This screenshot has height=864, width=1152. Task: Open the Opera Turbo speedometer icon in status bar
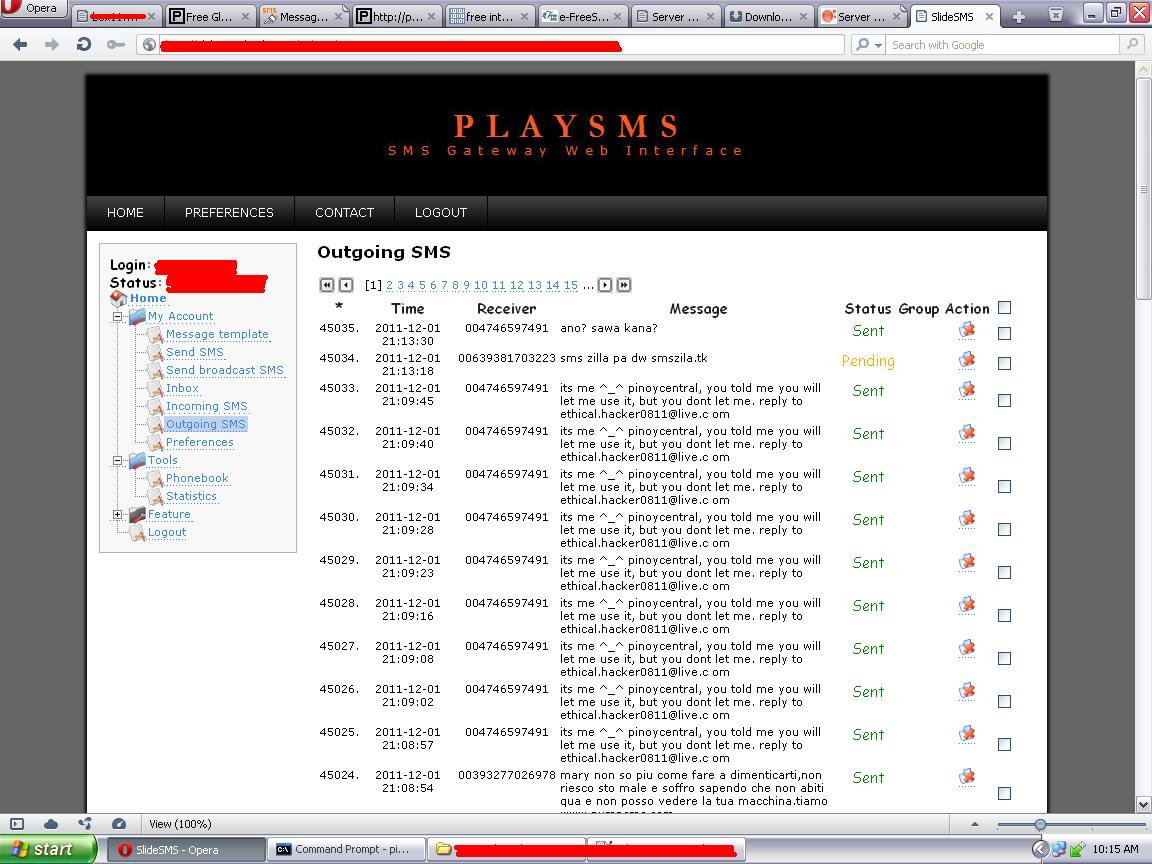pos(119,824)
